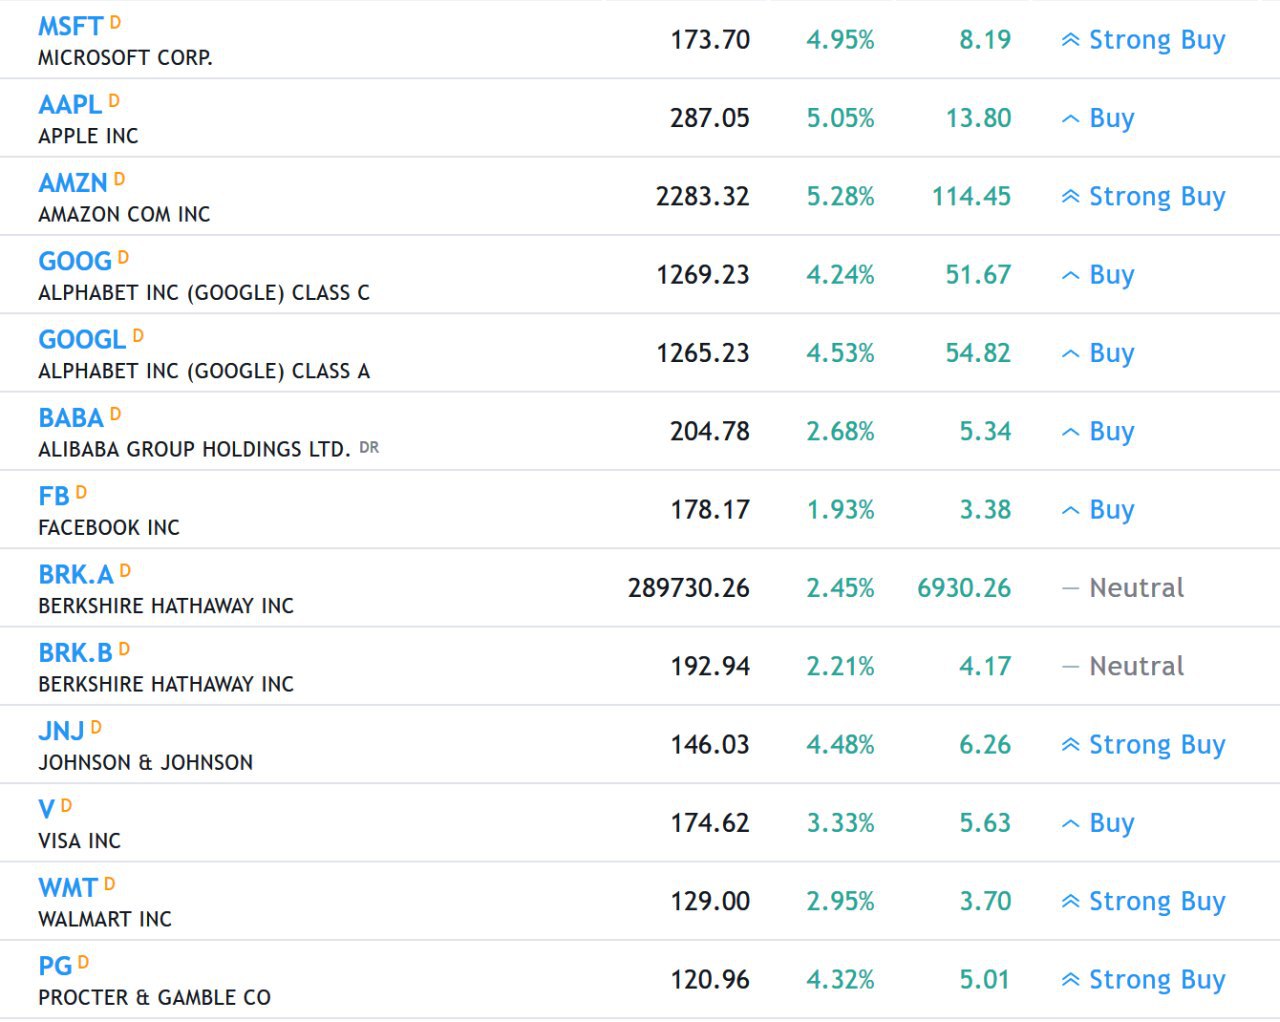Open the AAPL ticker link
Image resolution: width=1280 pixels, height=1022 pixels.
click(x=70, y=104)
